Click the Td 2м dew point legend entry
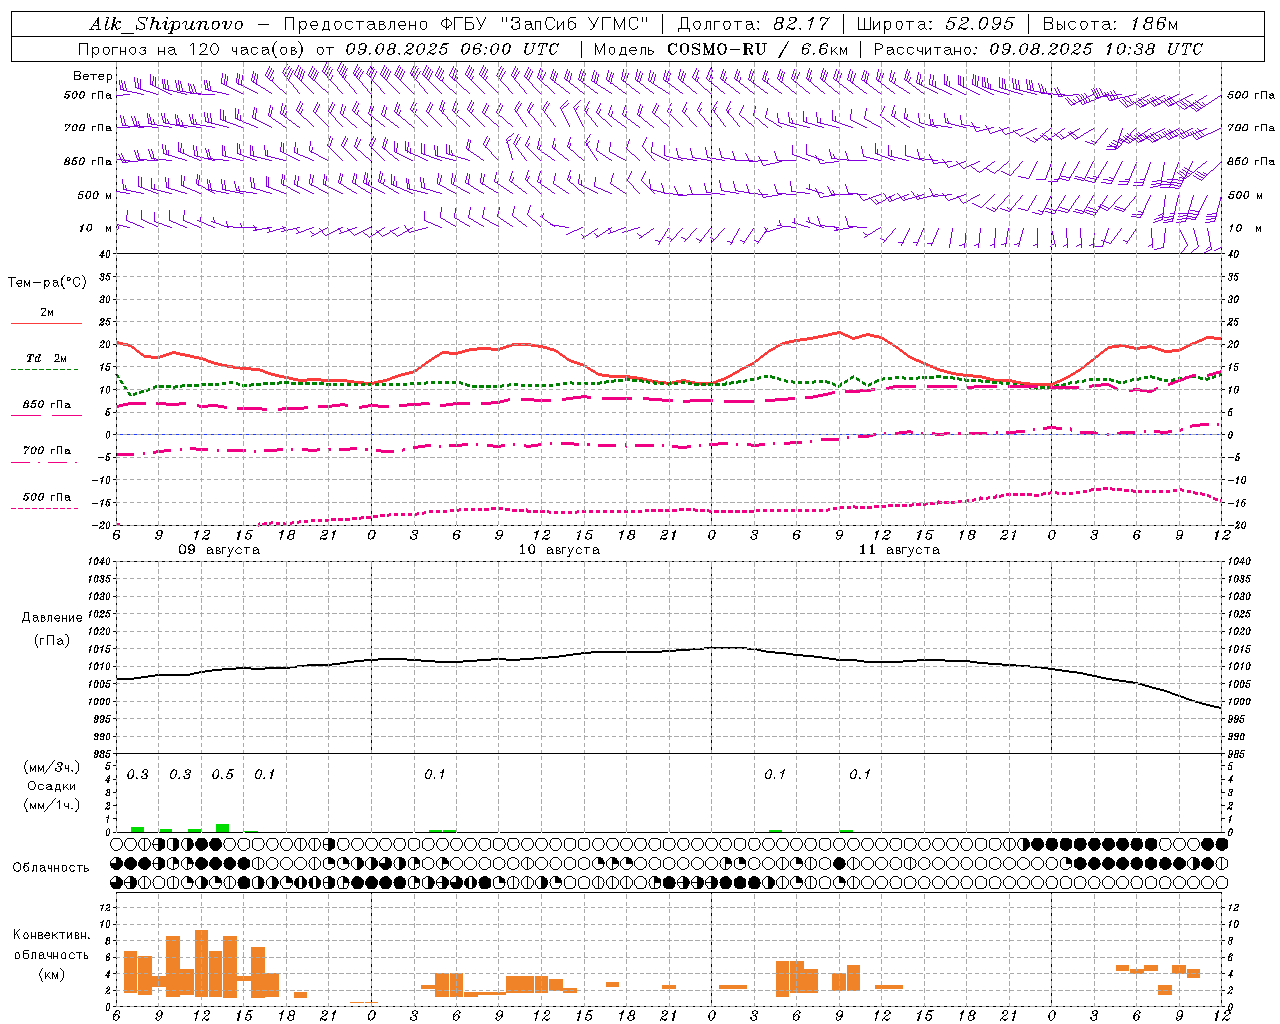Viewport: 1280px width, 1024px height. coord(47,358)
